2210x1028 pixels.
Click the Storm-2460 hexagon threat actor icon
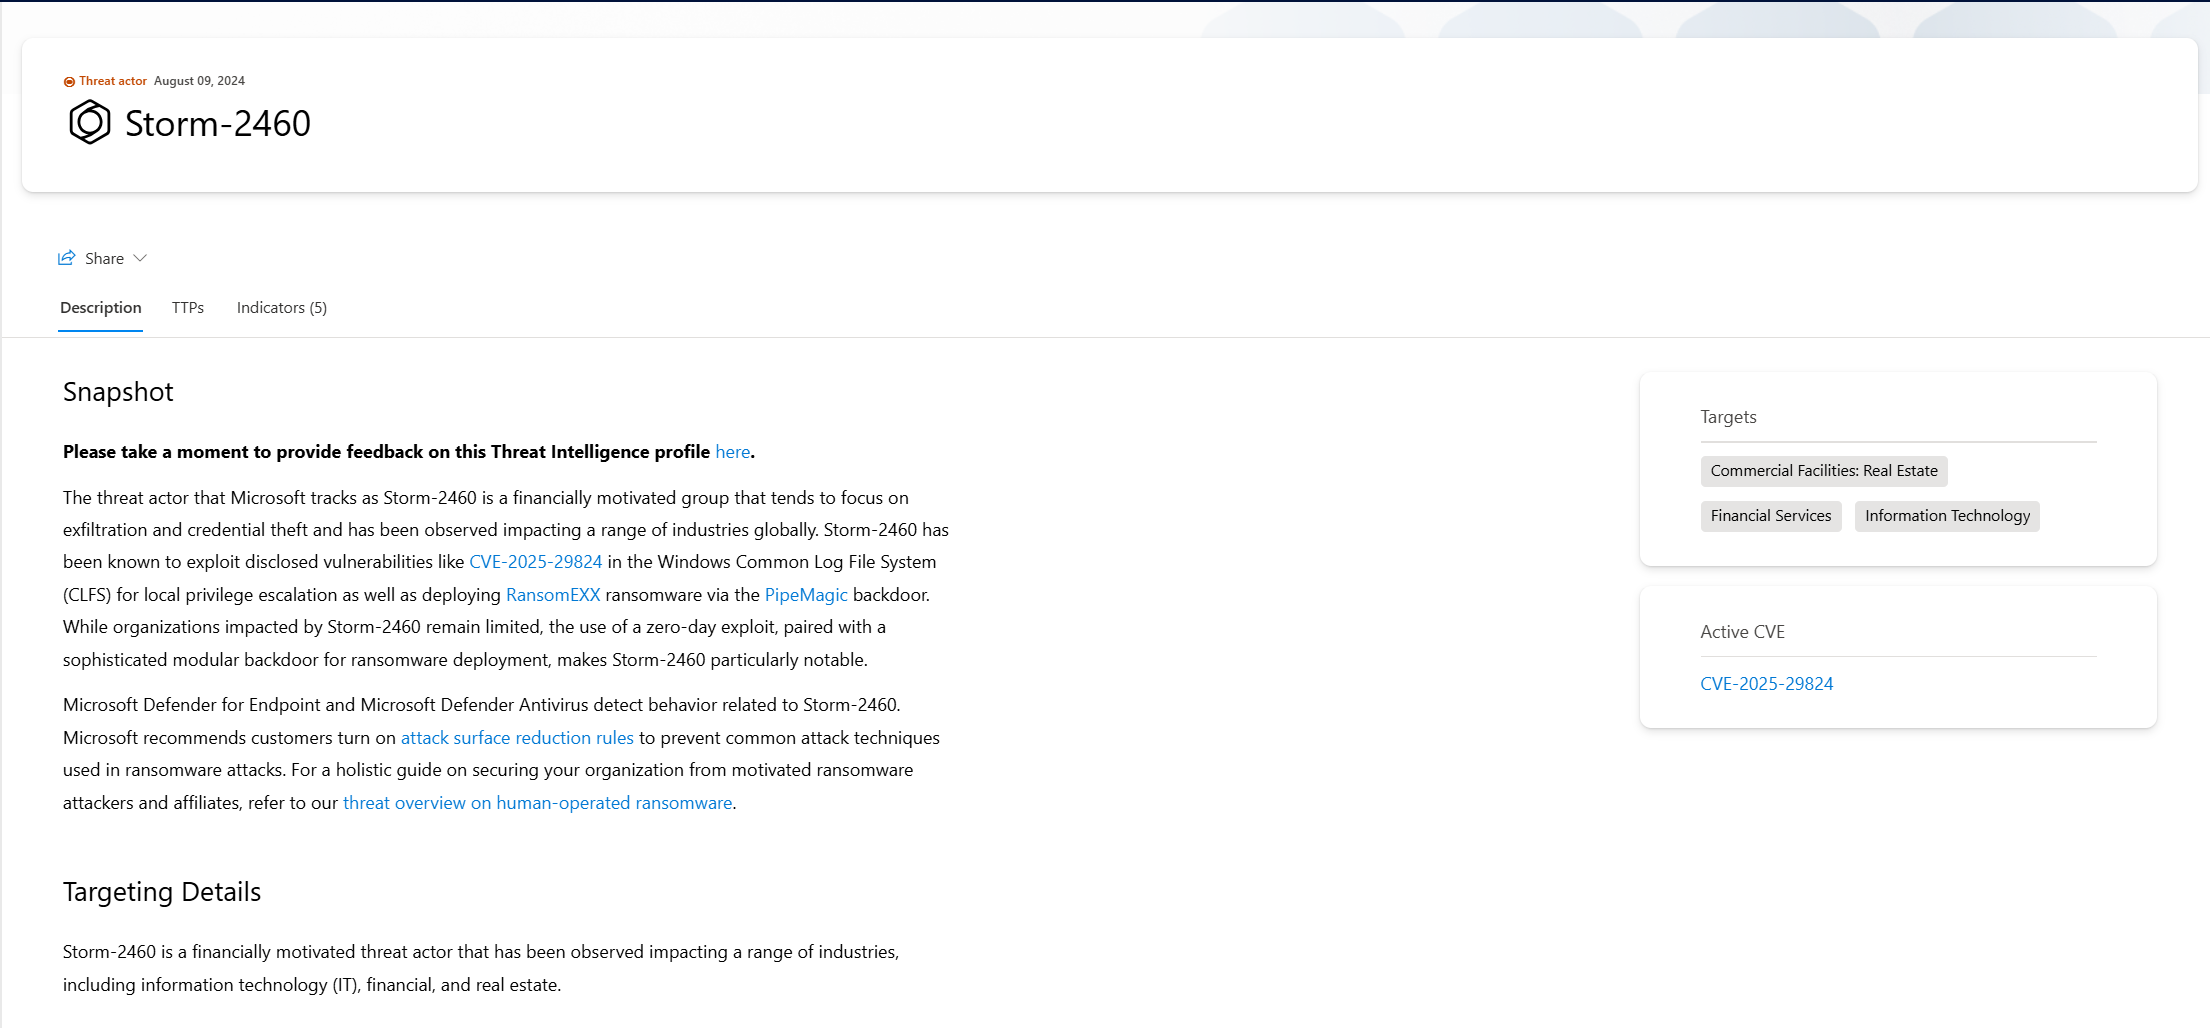tap(89, 123)
